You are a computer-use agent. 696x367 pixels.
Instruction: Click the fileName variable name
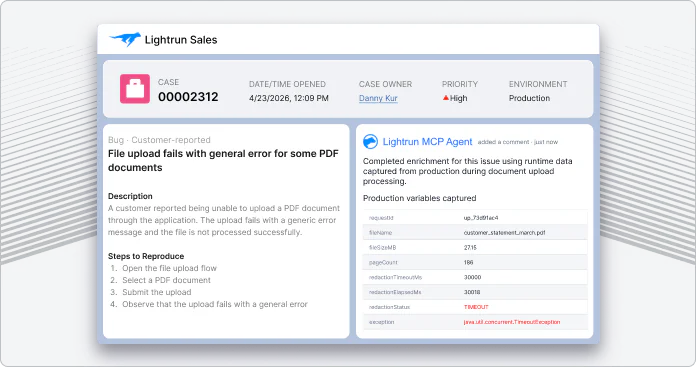[380, 233]
